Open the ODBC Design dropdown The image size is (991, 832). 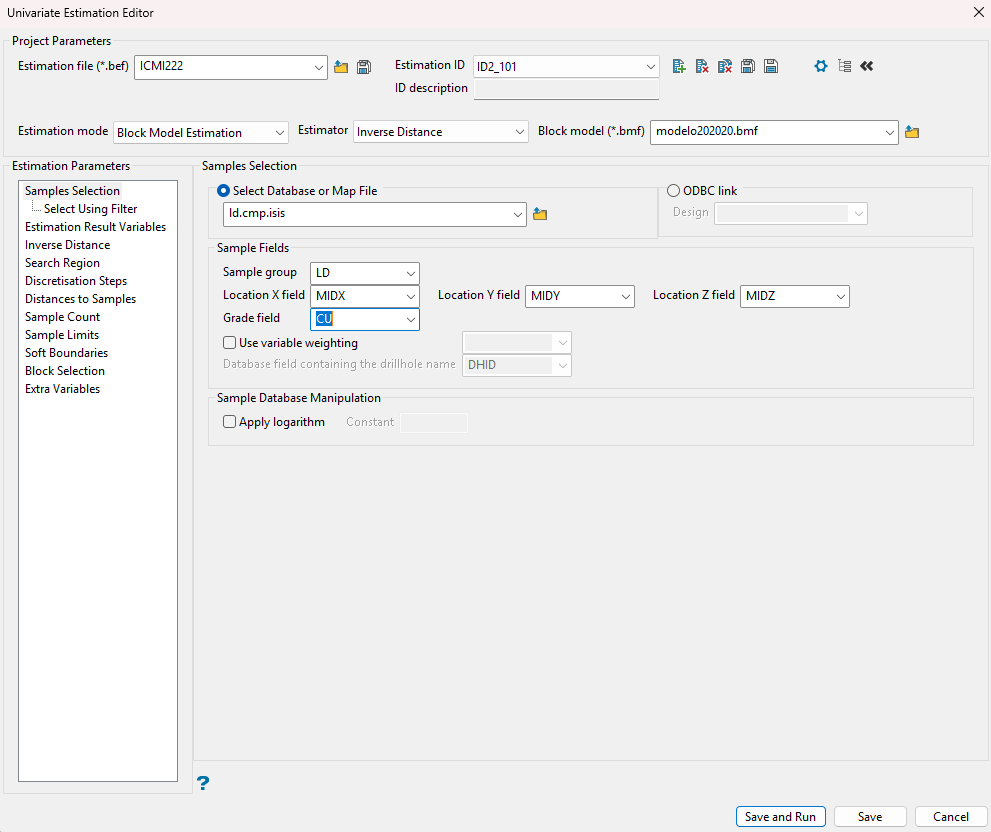pyautogui.click(x=791, y=214)
